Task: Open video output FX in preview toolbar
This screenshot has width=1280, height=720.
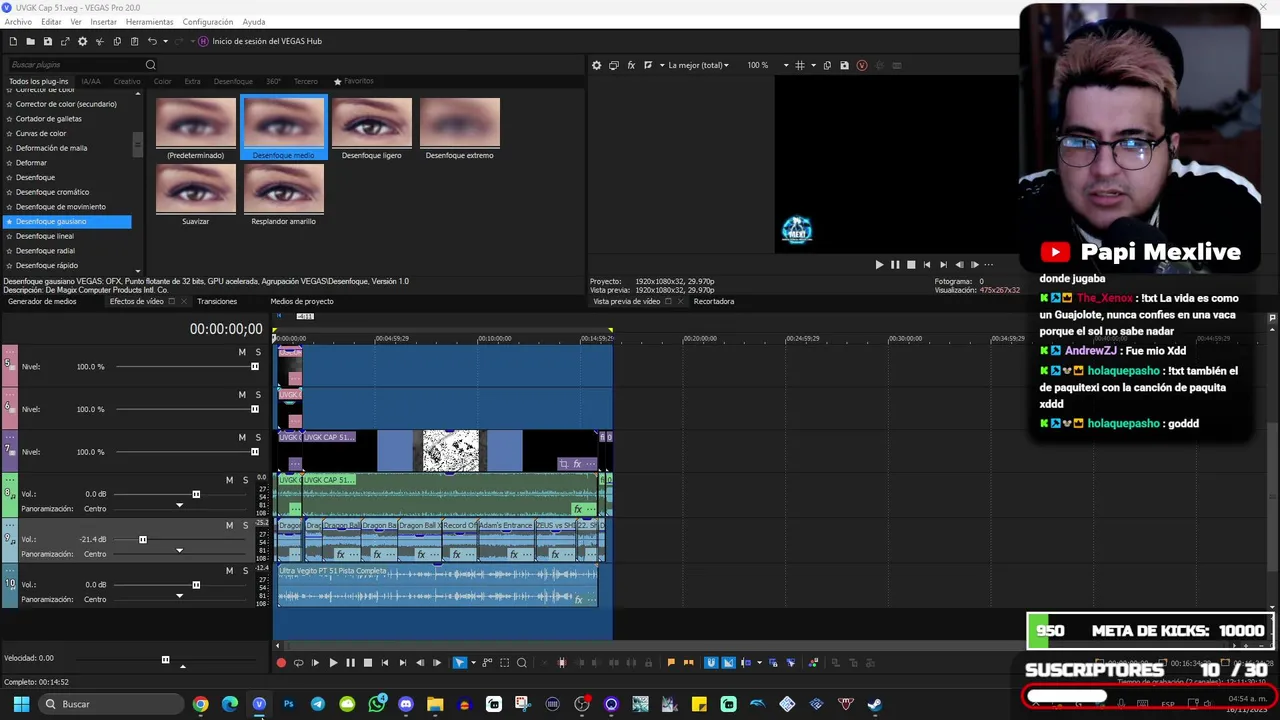Action: point(631,65)
